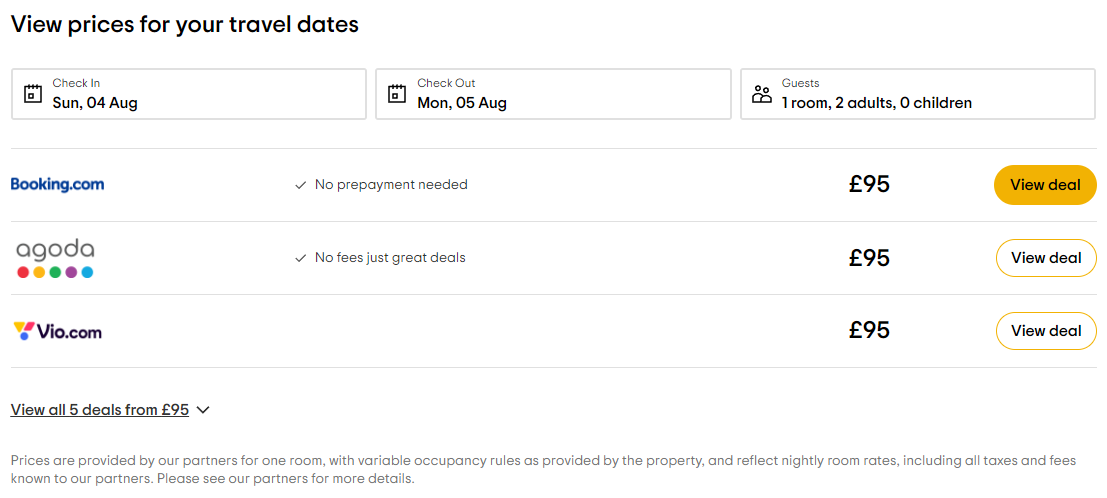The image size is (1107, 498).
Task: Expand the chevron next to View all 5 deals
Action: coord(204,410)
